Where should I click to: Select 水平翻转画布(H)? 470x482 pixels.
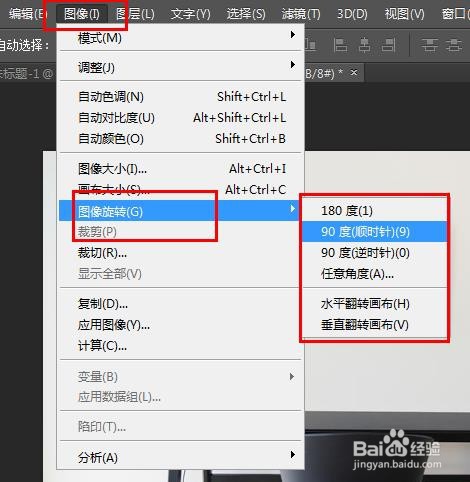(375, 304)
